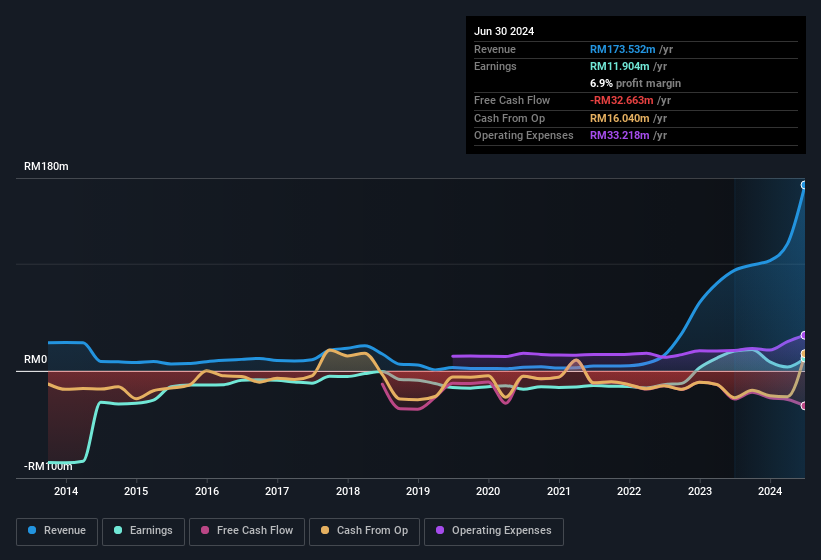Select the Revenue endpoint marker on the chart
This screenshot has width=821, height=560.
click(x=804, y=185)
